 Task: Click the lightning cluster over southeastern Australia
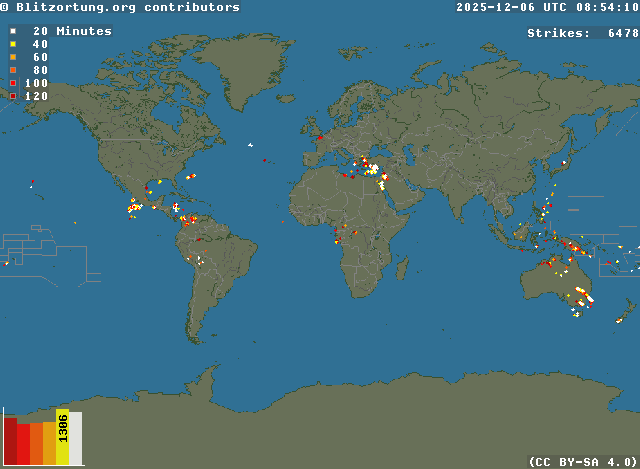[581, 296]
